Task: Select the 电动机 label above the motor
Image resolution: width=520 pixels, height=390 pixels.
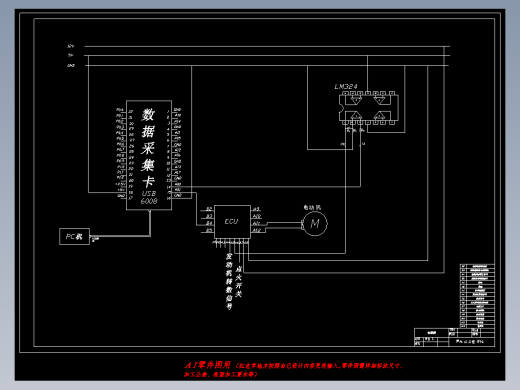Action: 312,207
